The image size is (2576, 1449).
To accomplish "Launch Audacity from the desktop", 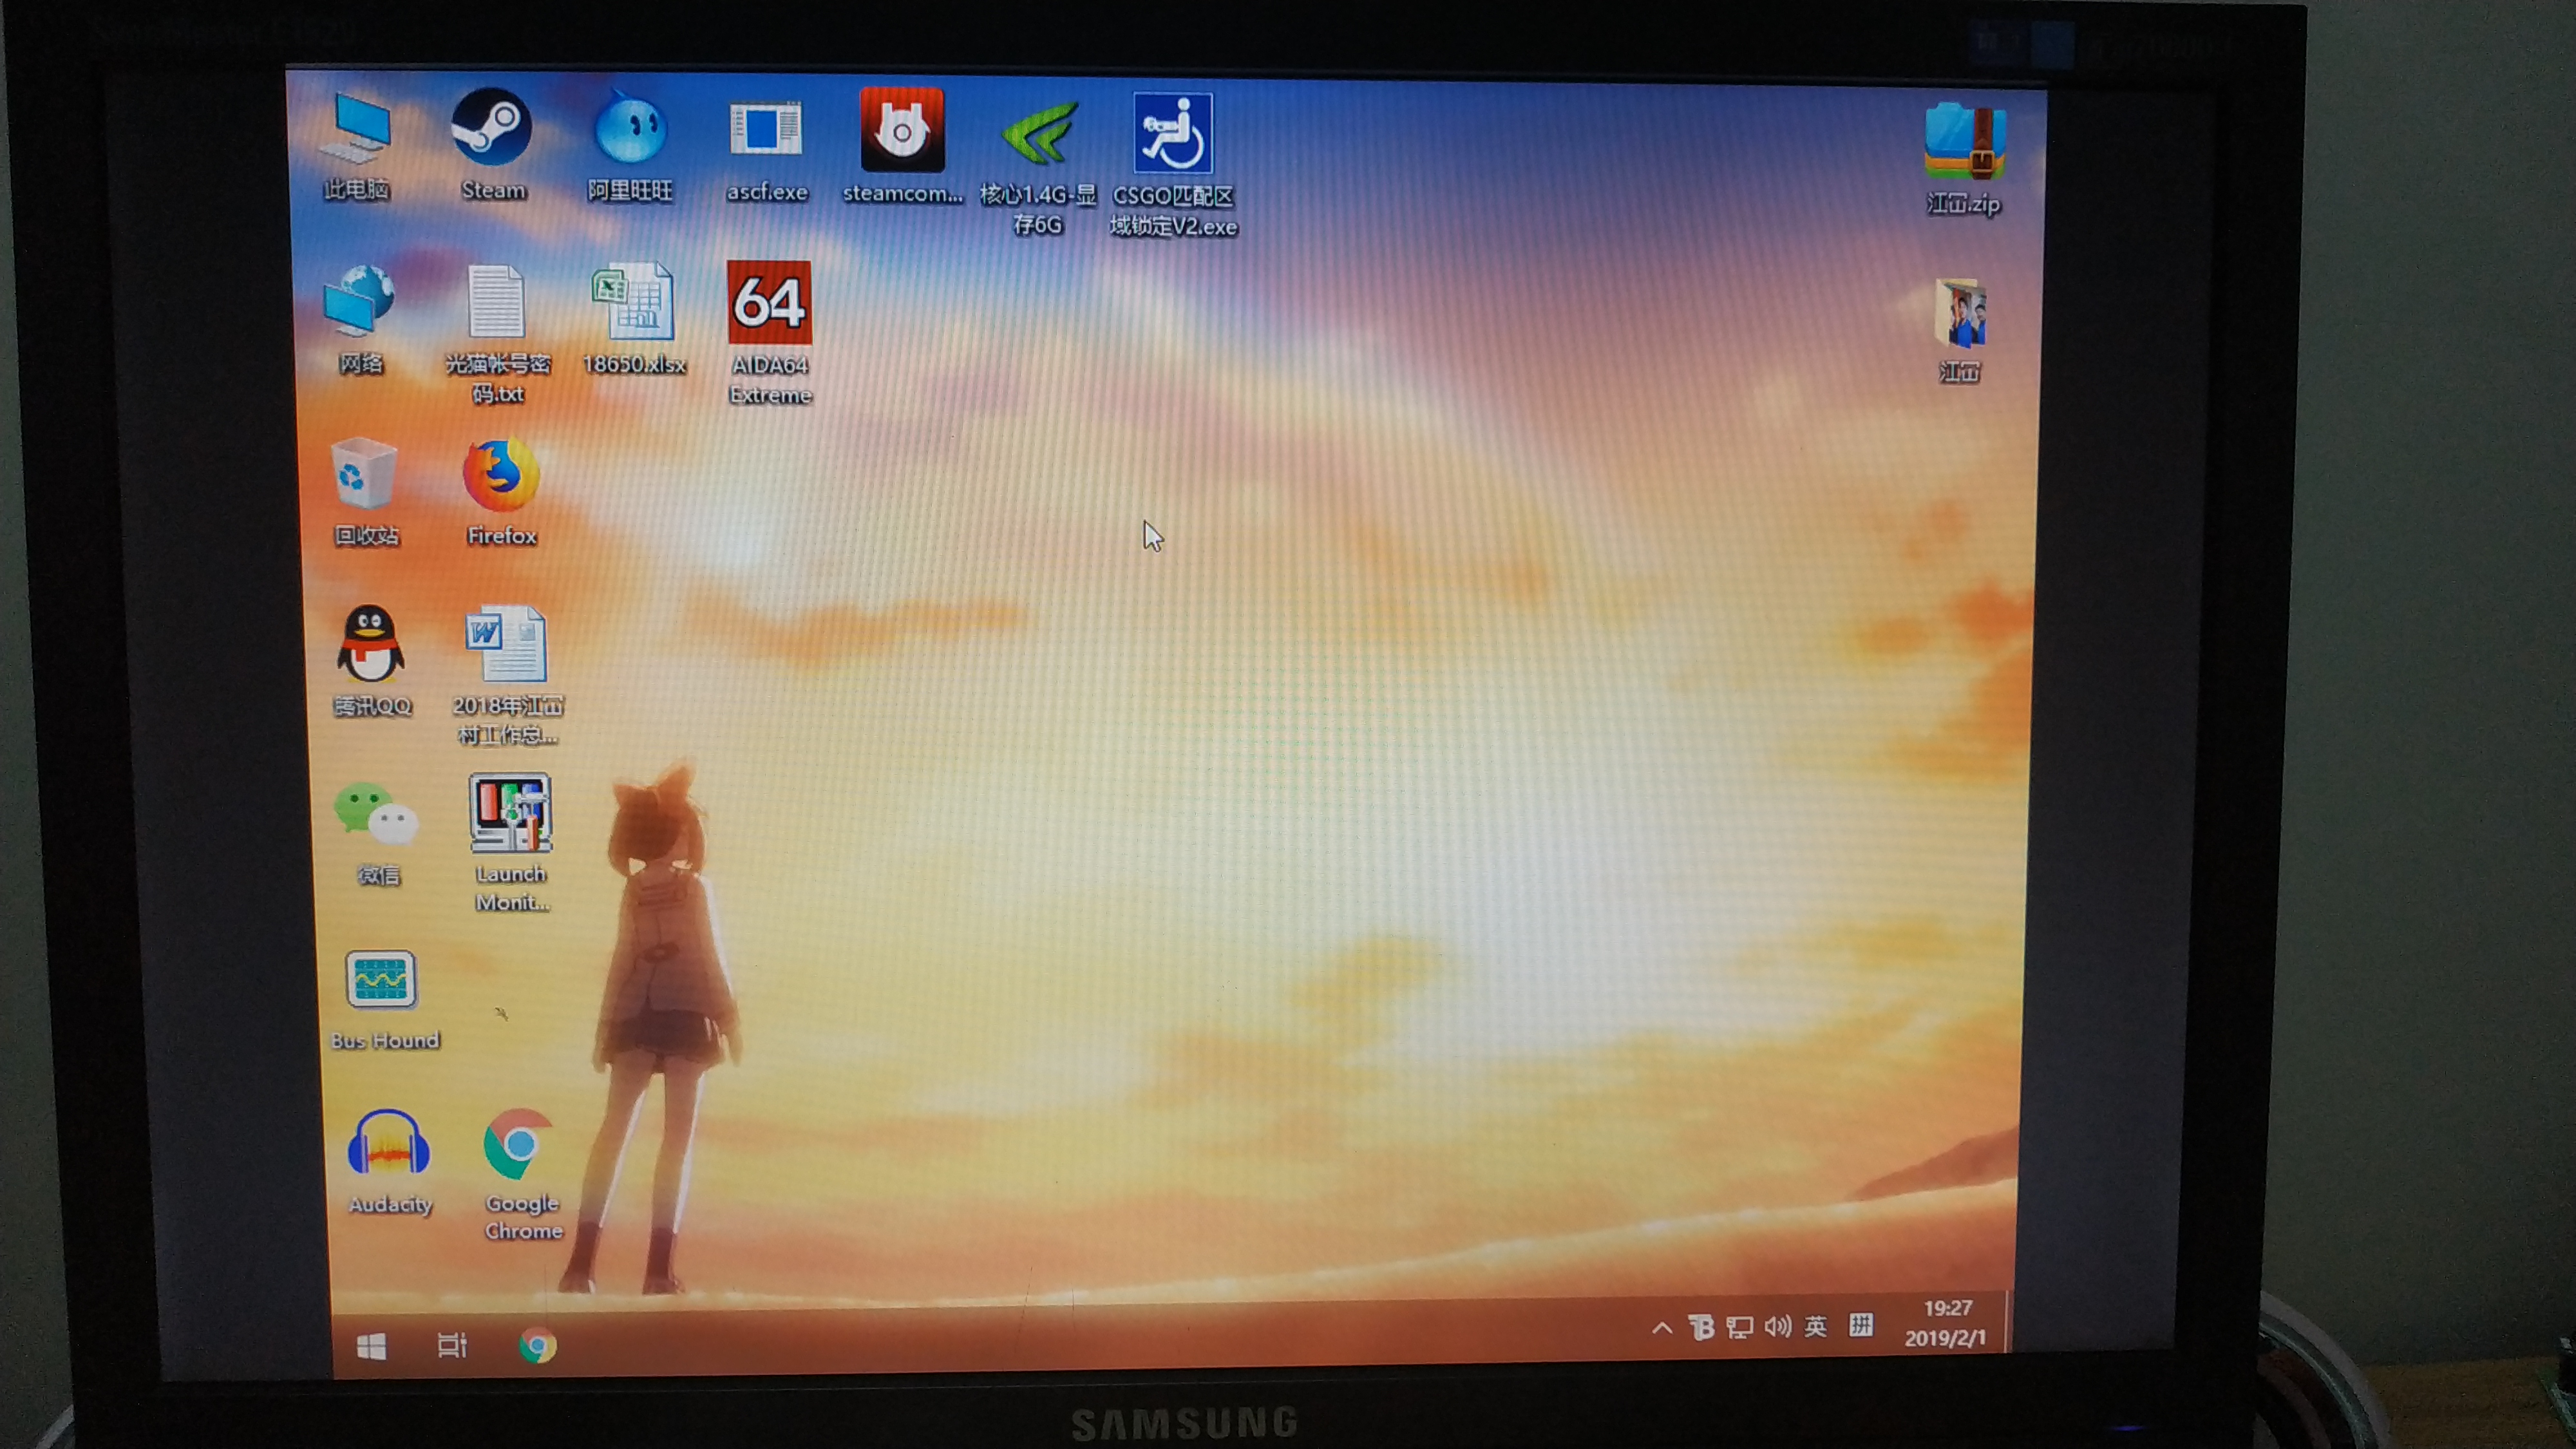I will [389, 1163].
